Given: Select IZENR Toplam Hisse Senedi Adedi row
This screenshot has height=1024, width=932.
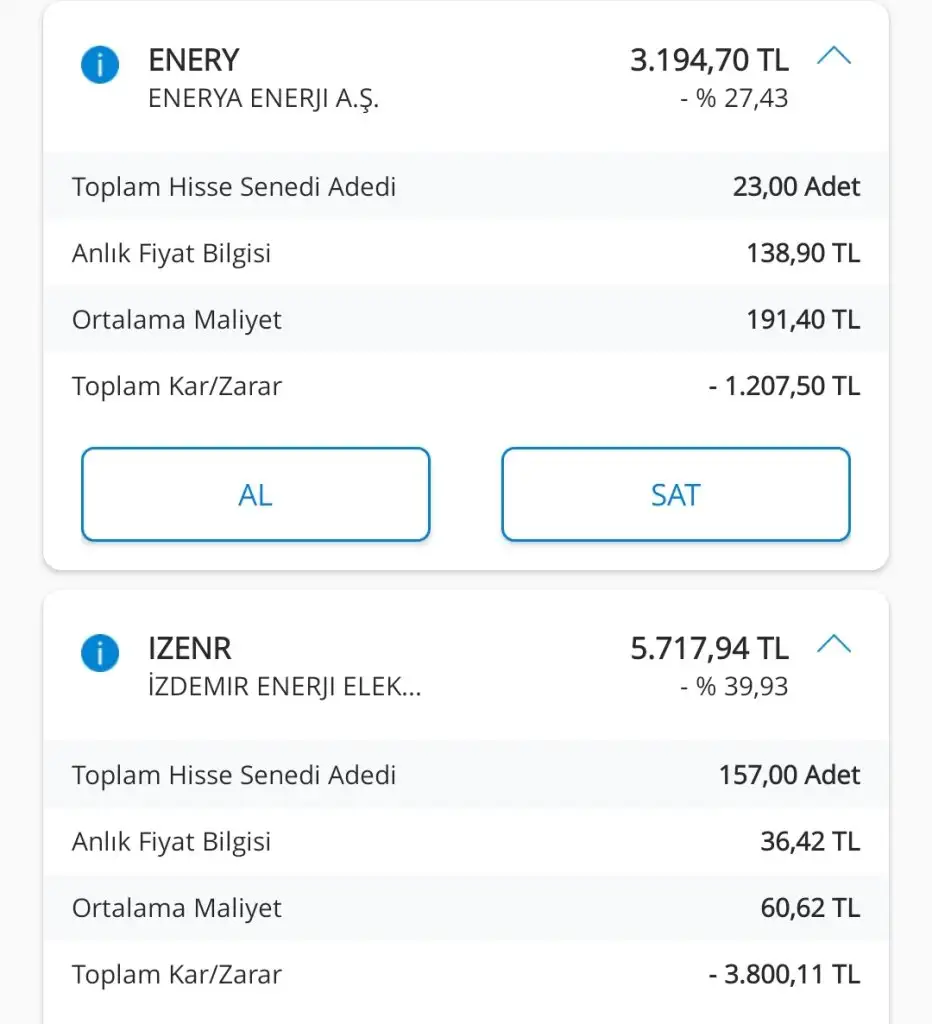Looking at the screenshot, I should pos(466,774).
